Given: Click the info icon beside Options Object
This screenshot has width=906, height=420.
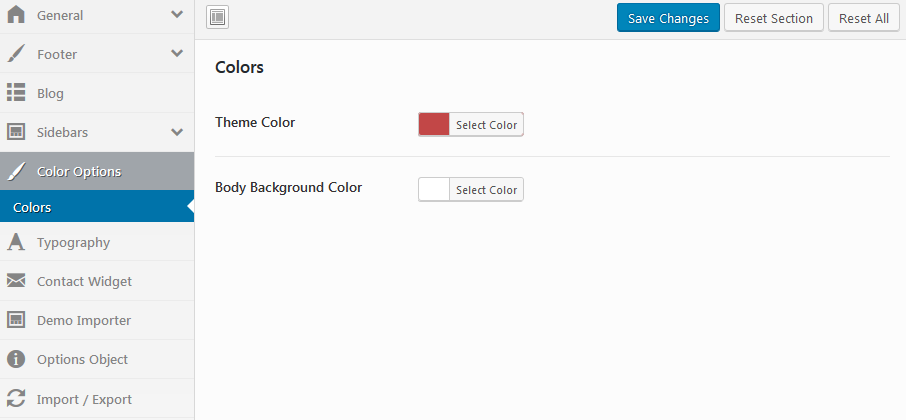Looking at the screenshot, I should [x=16, y=359].
